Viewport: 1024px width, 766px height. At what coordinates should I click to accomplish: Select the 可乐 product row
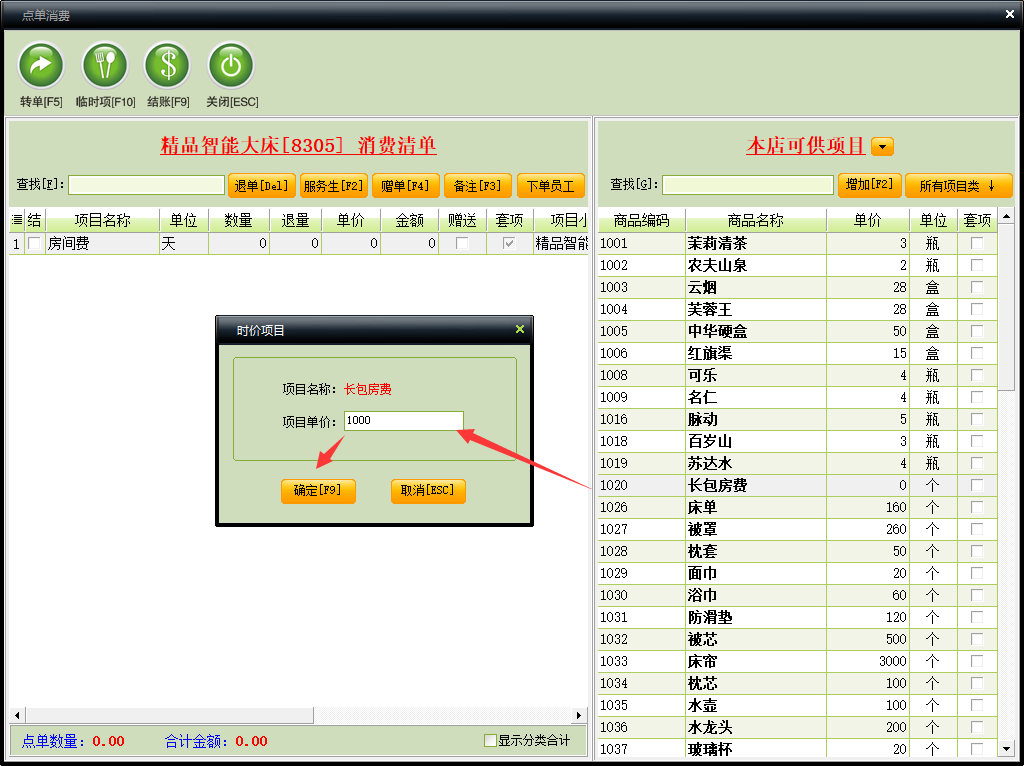(797, 375)
